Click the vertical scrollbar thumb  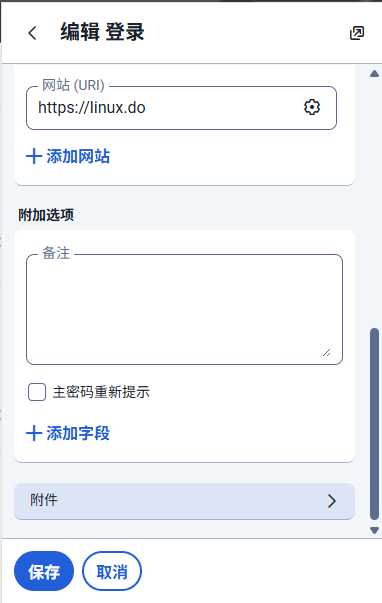(374, 424)
